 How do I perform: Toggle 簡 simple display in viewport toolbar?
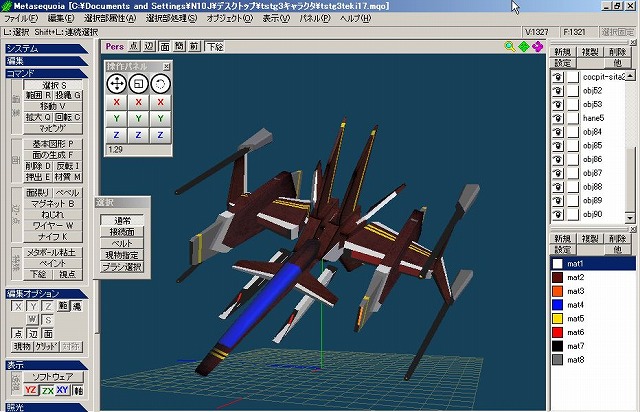pos(179,47)
